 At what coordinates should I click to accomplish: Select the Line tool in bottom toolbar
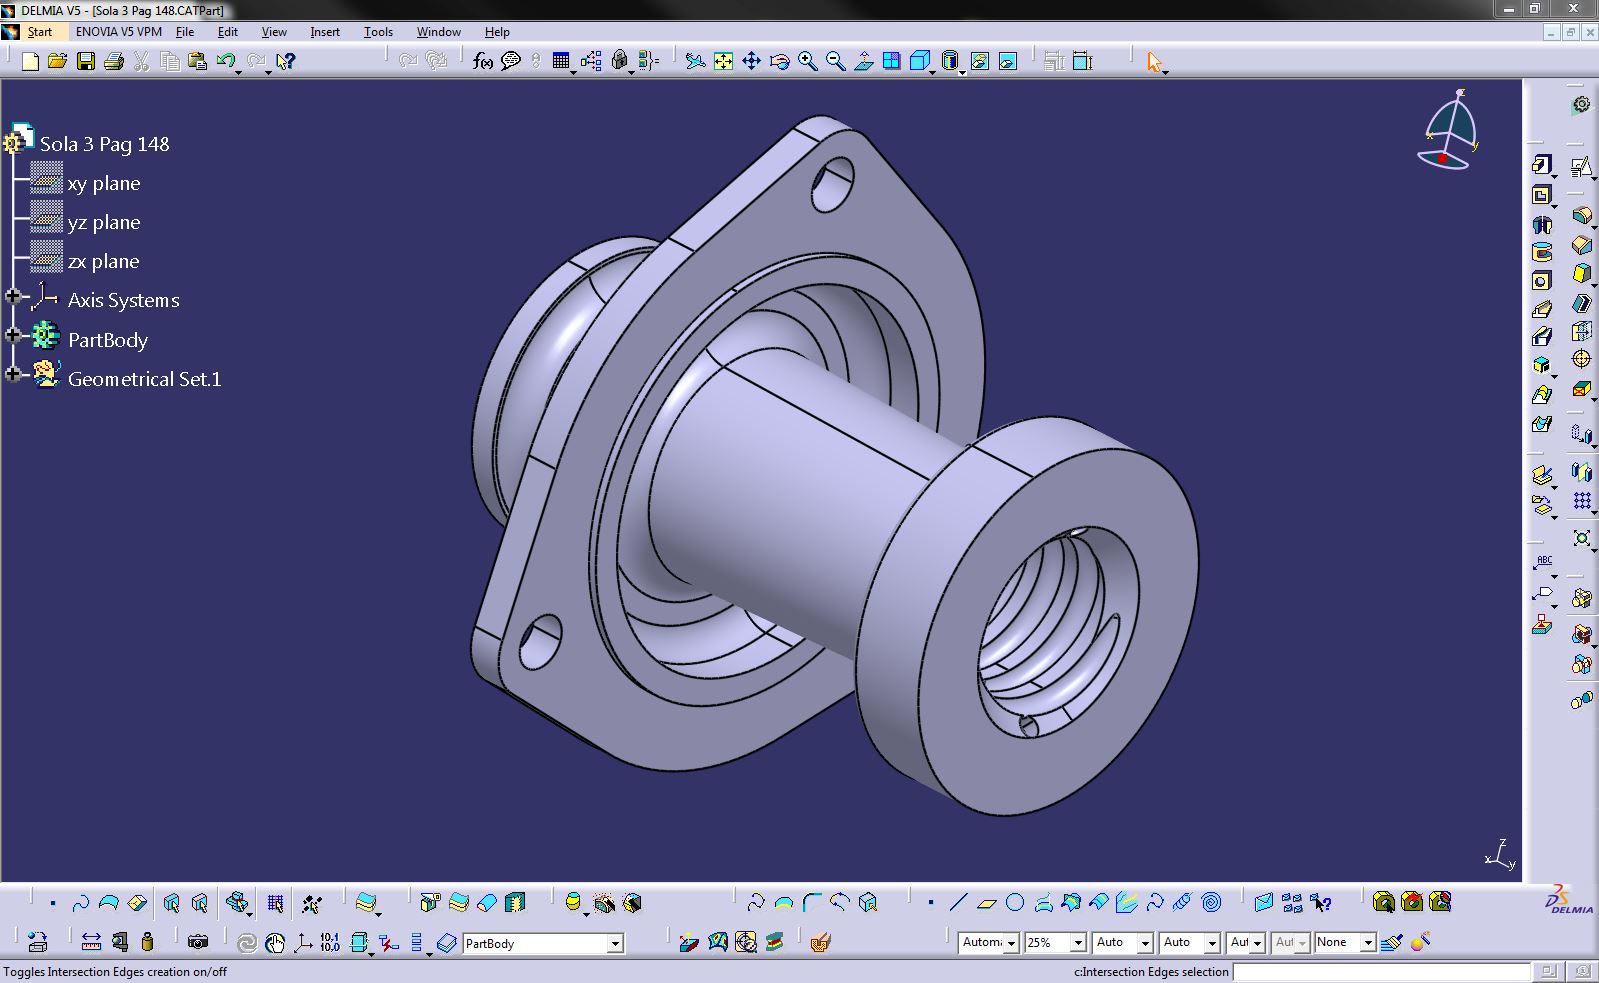(958, 903)
